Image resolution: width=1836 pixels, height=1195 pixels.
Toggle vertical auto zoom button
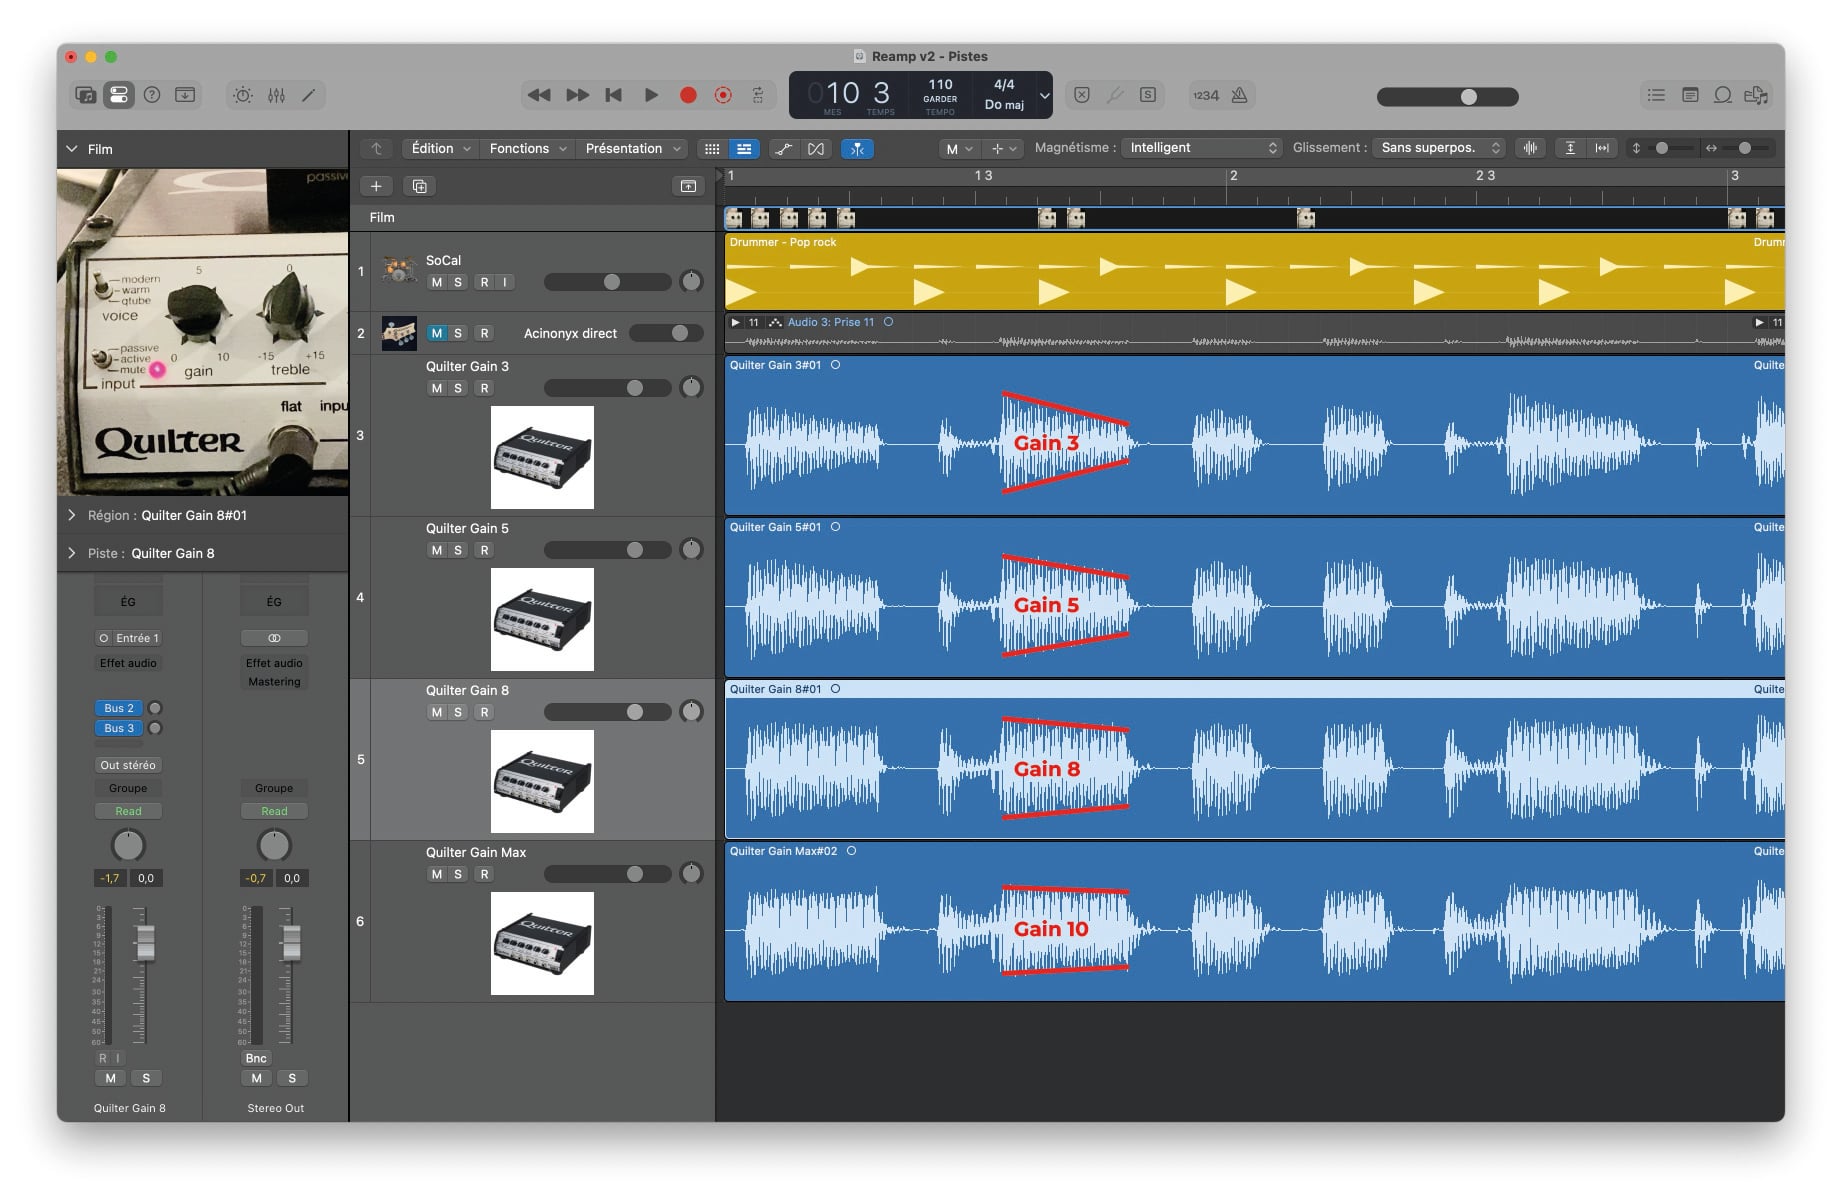[x=1570, y=148]
